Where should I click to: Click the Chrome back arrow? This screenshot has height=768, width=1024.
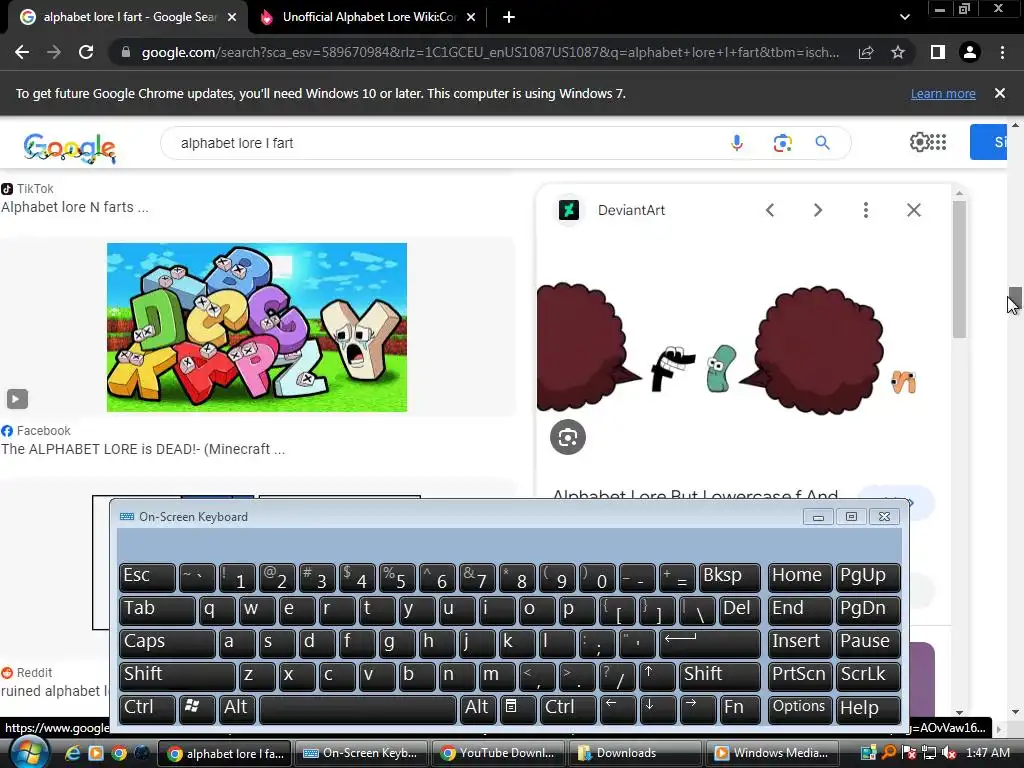point(22,52)
